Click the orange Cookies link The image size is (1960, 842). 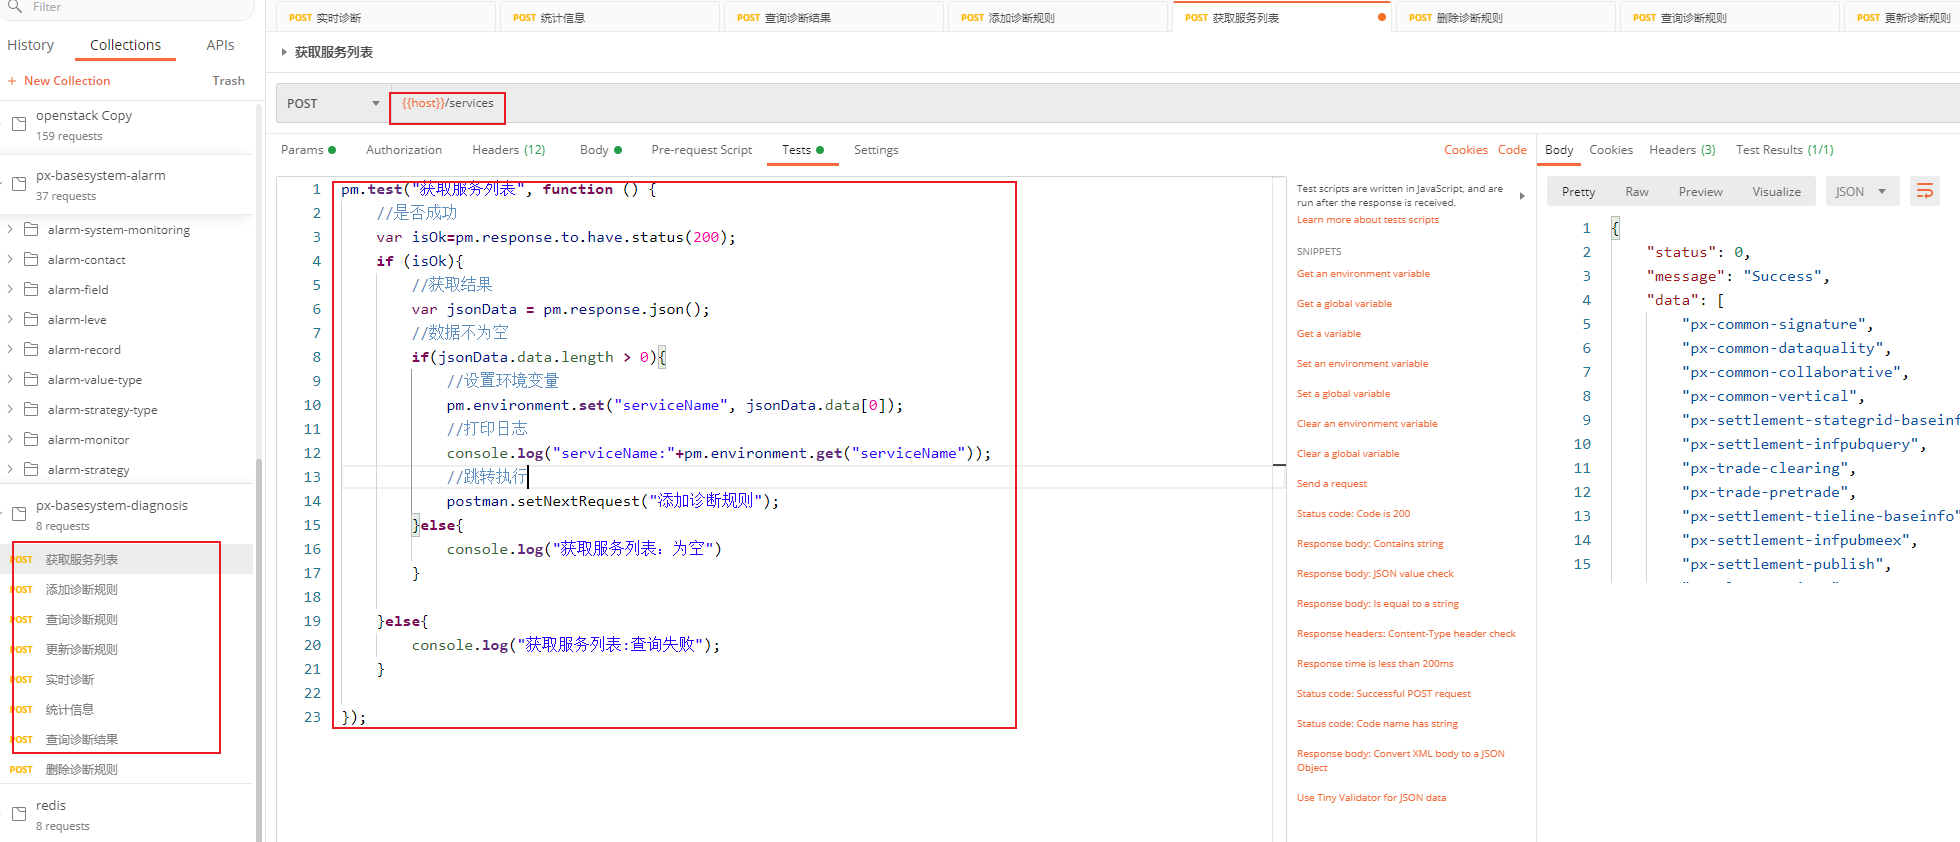[x=1465, y=150]
